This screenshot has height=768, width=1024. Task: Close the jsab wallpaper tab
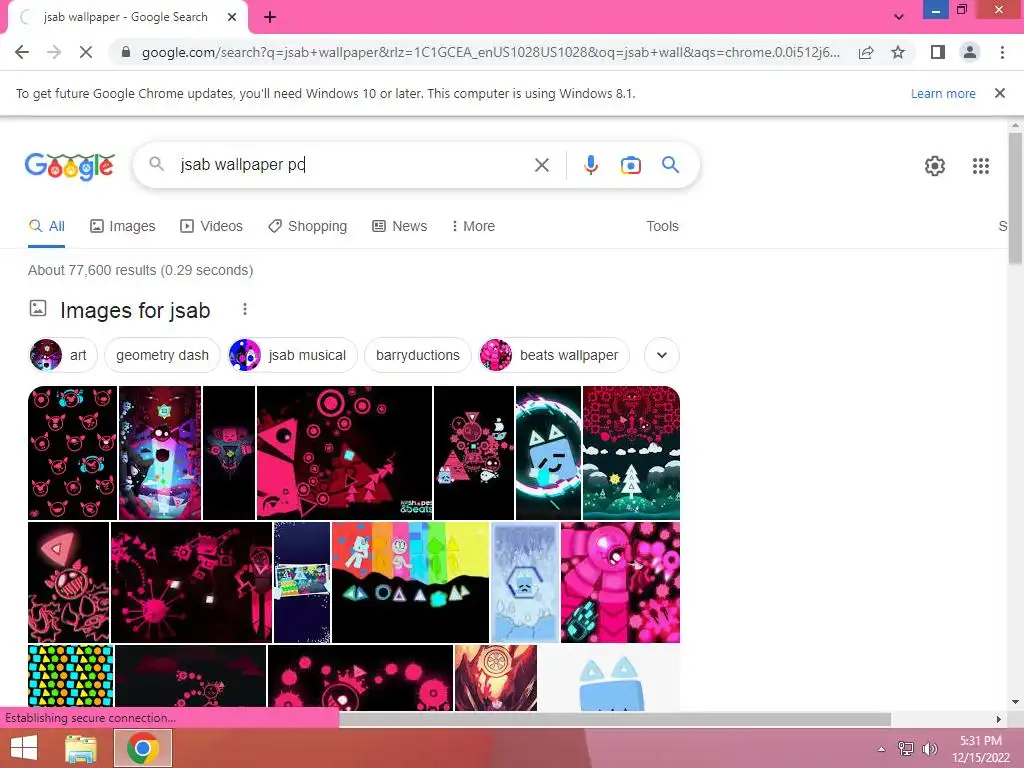click(x=232, y=17)
